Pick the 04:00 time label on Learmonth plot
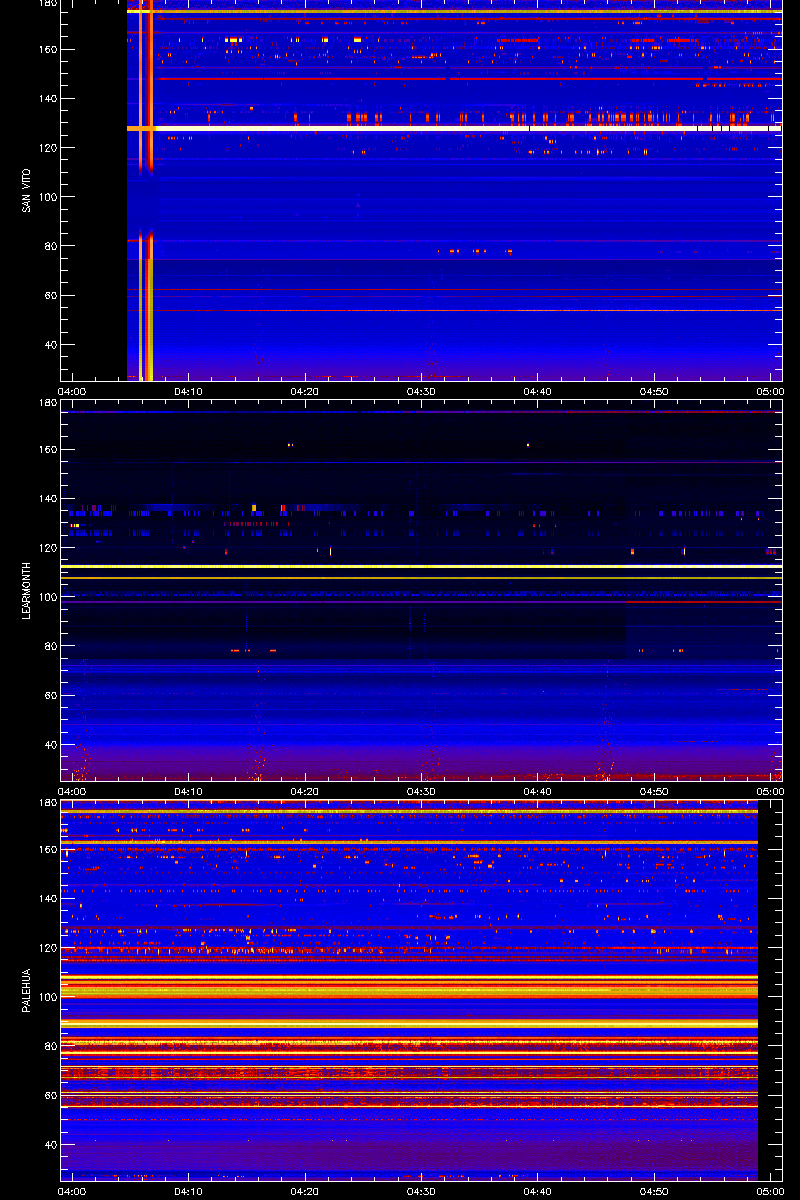This screenshot has width=800, height=1200. [x=73, y=791]
